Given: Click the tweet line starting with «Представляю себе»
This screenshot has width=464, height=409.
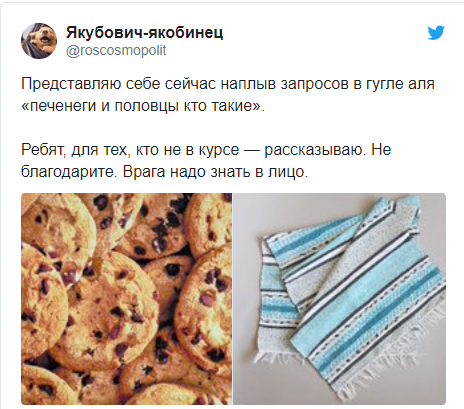Looking at the screenshot, I should (x=228, y=84).
